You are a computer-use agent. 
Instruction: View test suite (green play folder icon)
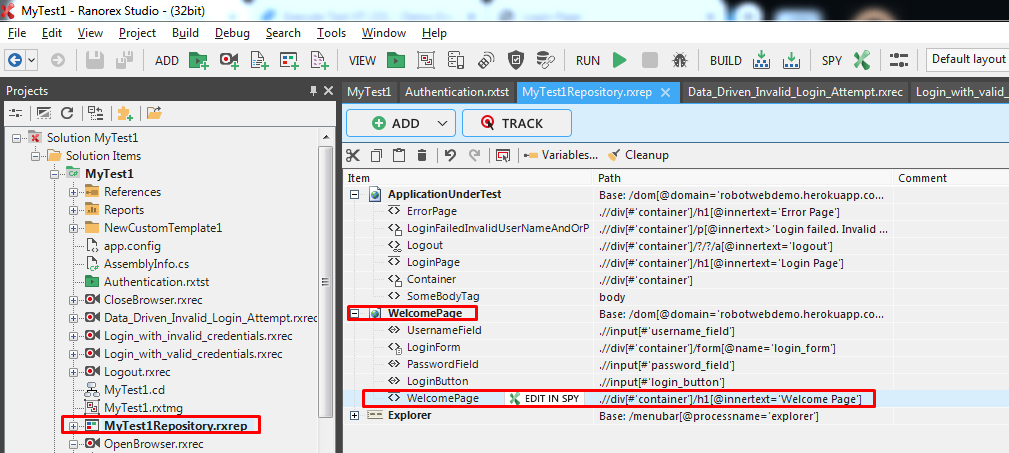(396, 60)
